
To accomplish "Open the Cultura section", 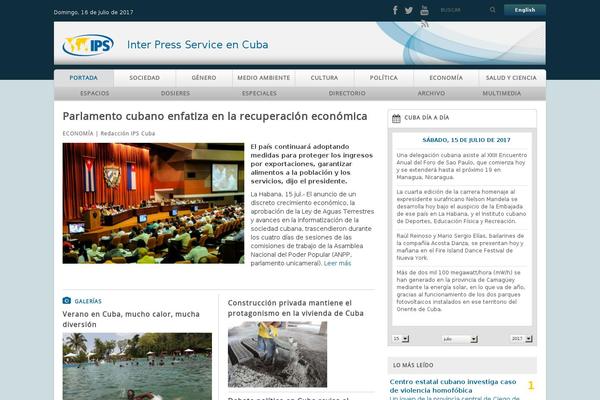I will pyautogui.click(x=324, y=78).
